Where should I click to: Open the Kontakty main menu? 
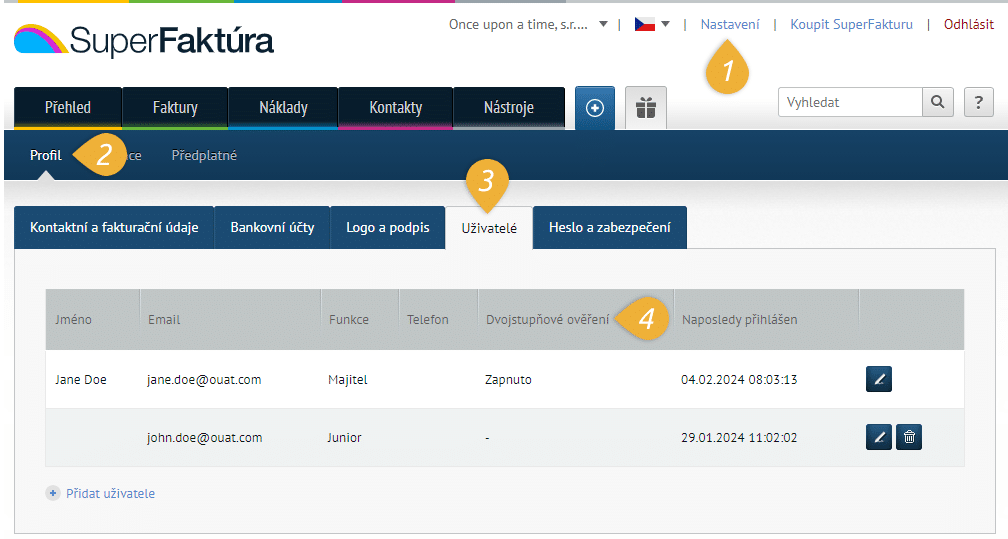pyautogui.click(x=395, y=108)
